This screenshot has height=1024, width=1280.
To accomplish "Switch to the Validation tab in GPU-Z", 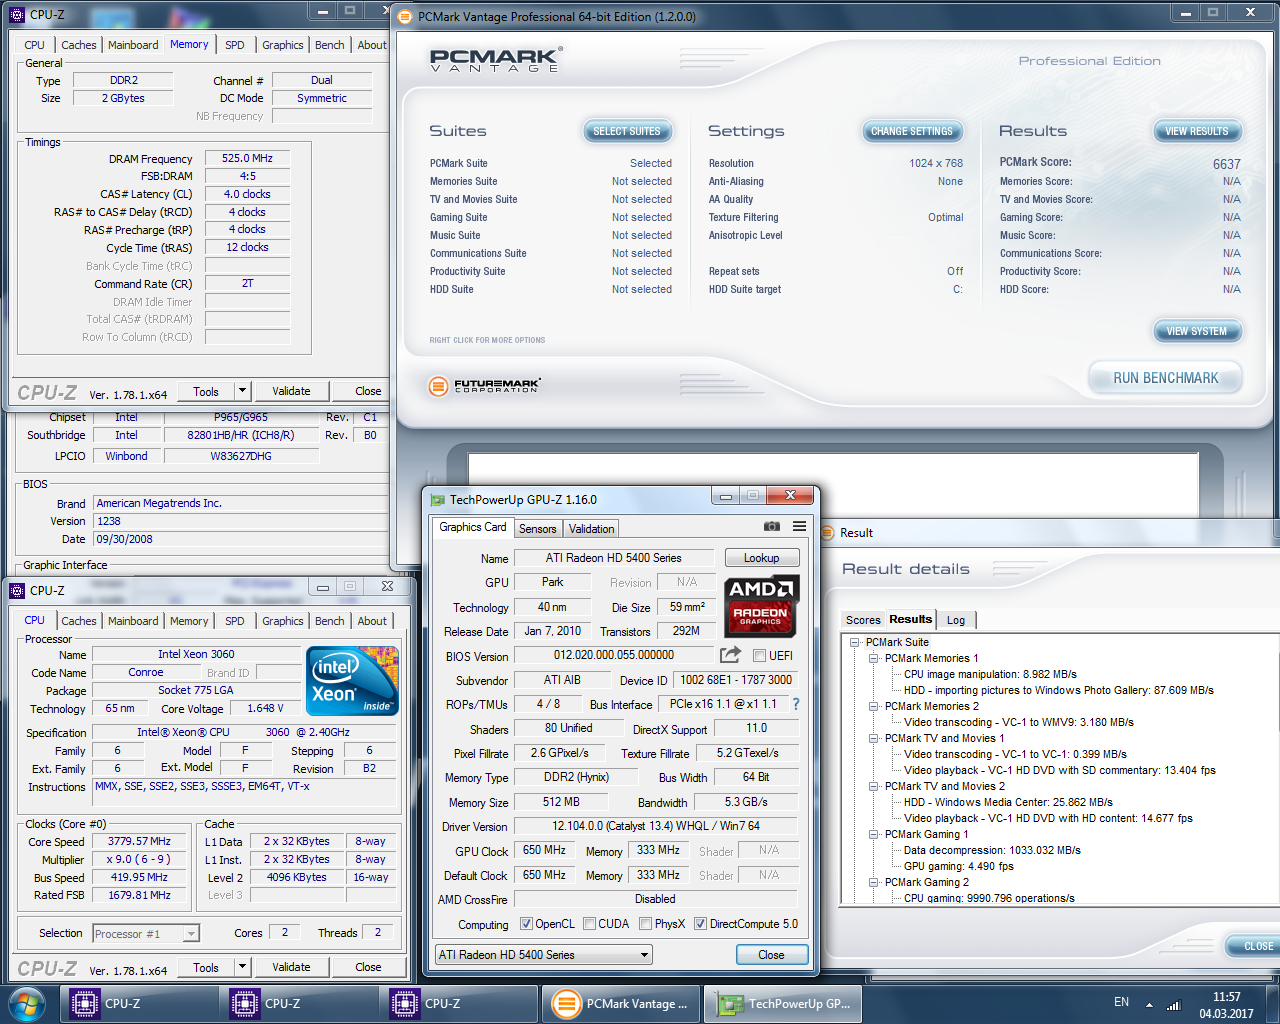I will [x=592, y=529].
